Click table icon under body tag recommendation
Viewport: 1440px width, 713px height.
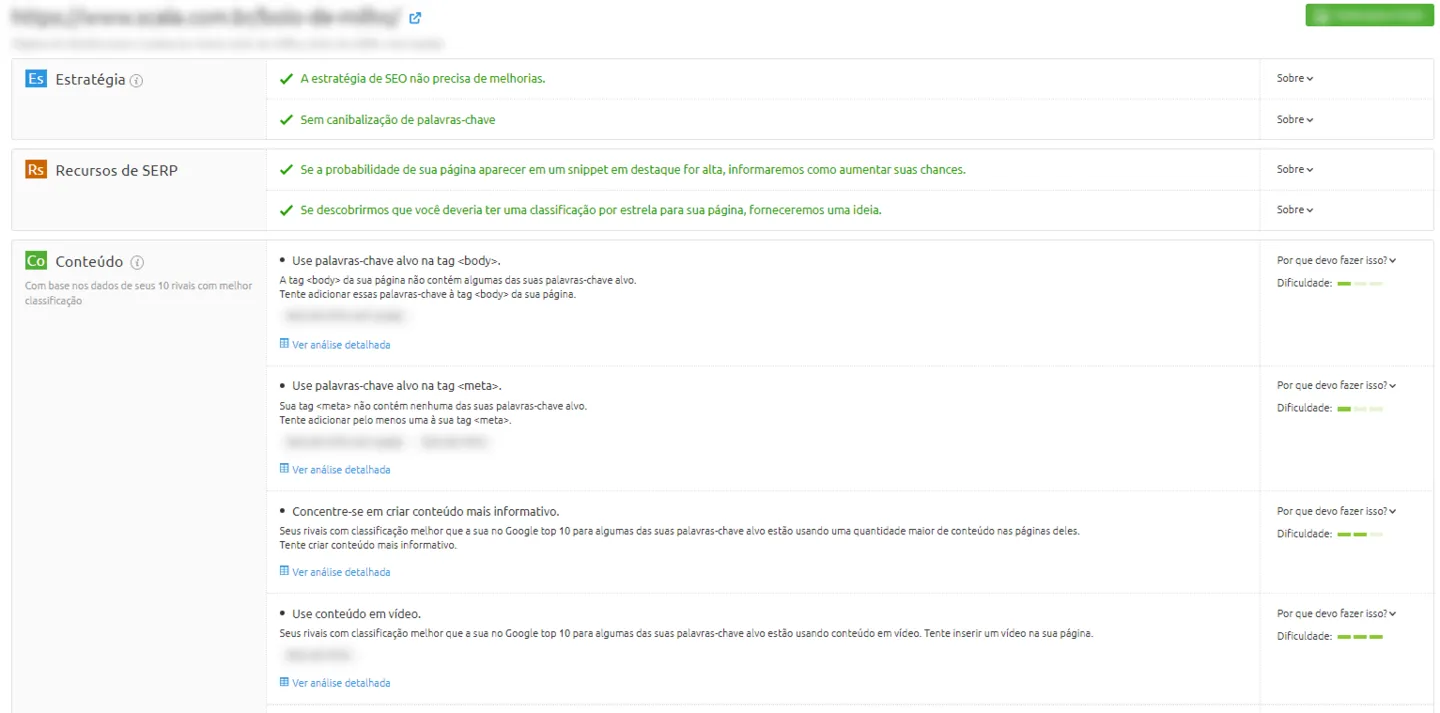coord(284,344)
